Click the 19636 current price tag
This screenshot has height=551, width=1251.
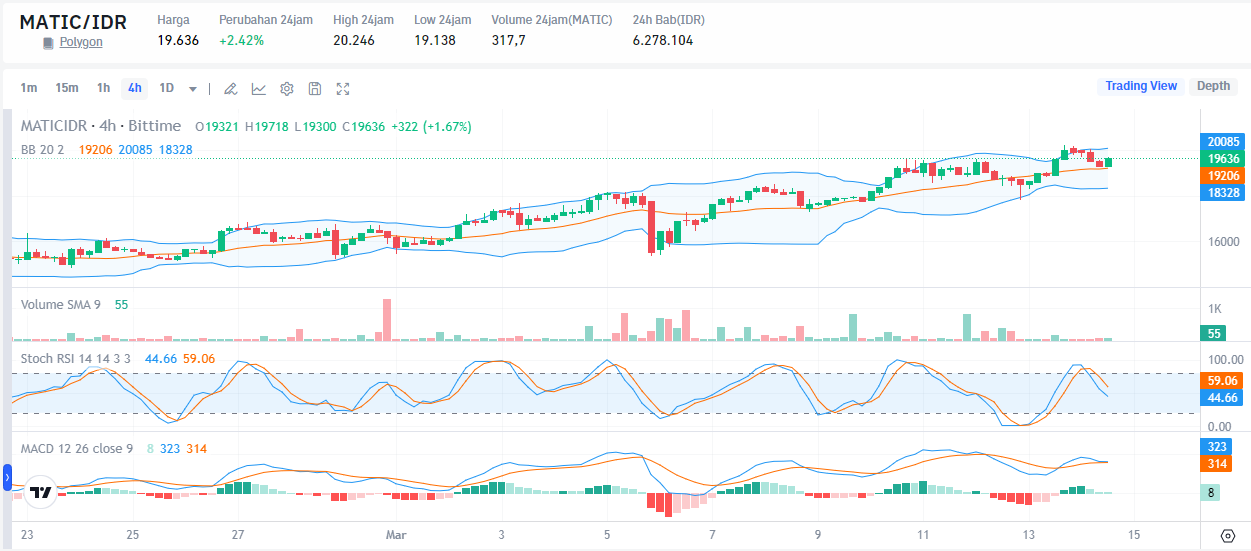click(1223, 159)
